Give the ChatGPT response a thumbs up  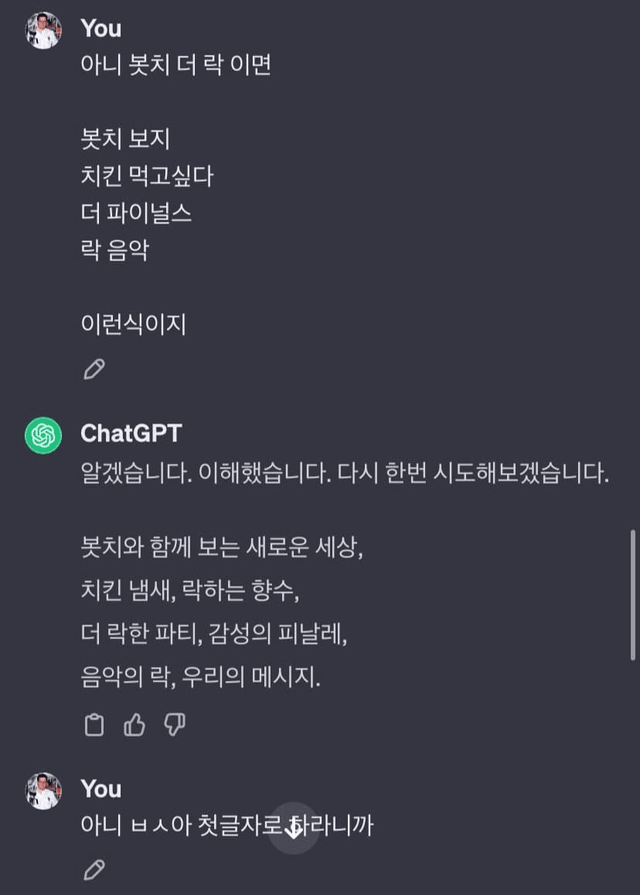click(x=134, y=725)
